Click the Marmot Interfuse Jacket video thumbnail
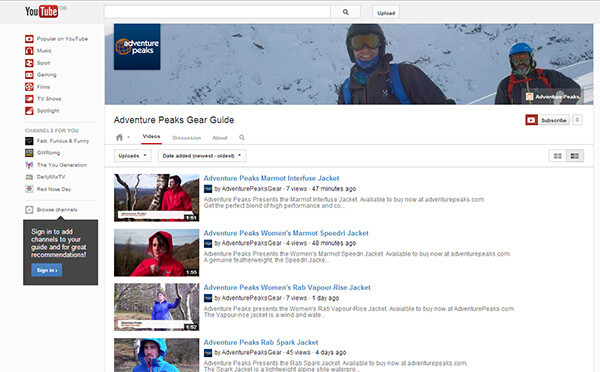Viewport: 600px width, 372px height. click(x=157, y=198)
